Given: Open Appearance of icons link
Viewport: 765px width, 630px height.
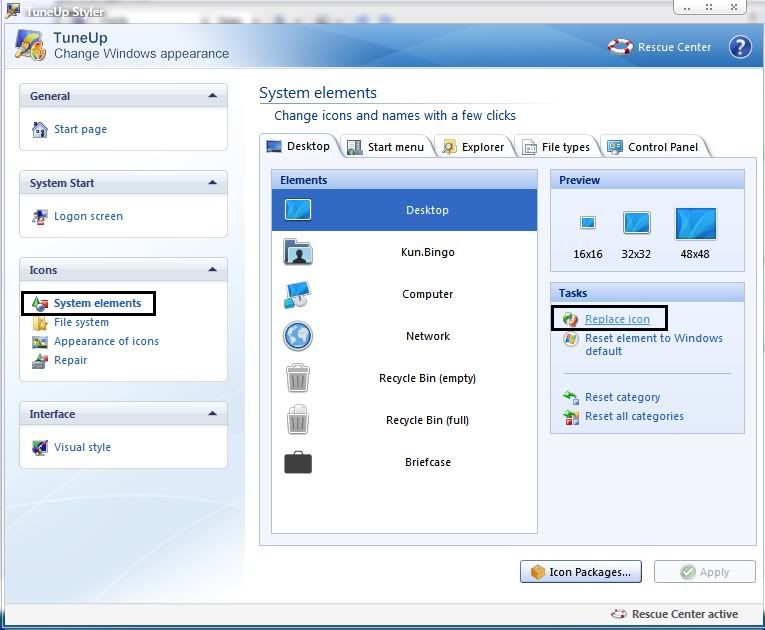Looking at the screenshot, I should (106, 341).
